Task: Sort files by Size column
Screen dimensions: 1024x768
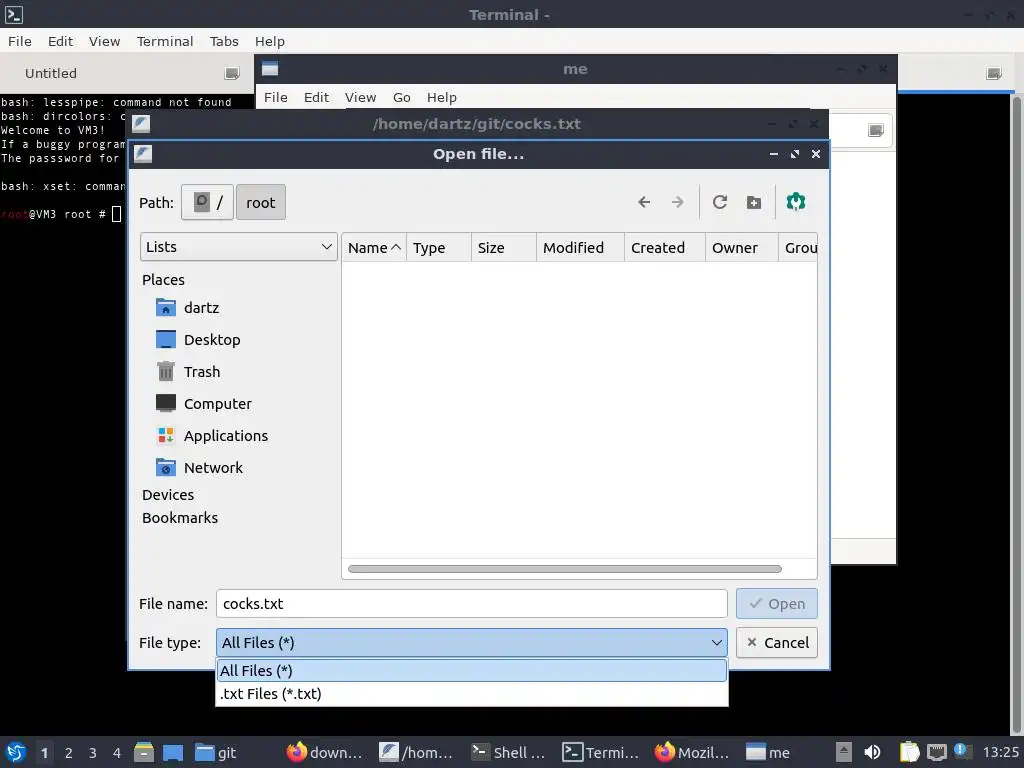Action: (504, 248)
